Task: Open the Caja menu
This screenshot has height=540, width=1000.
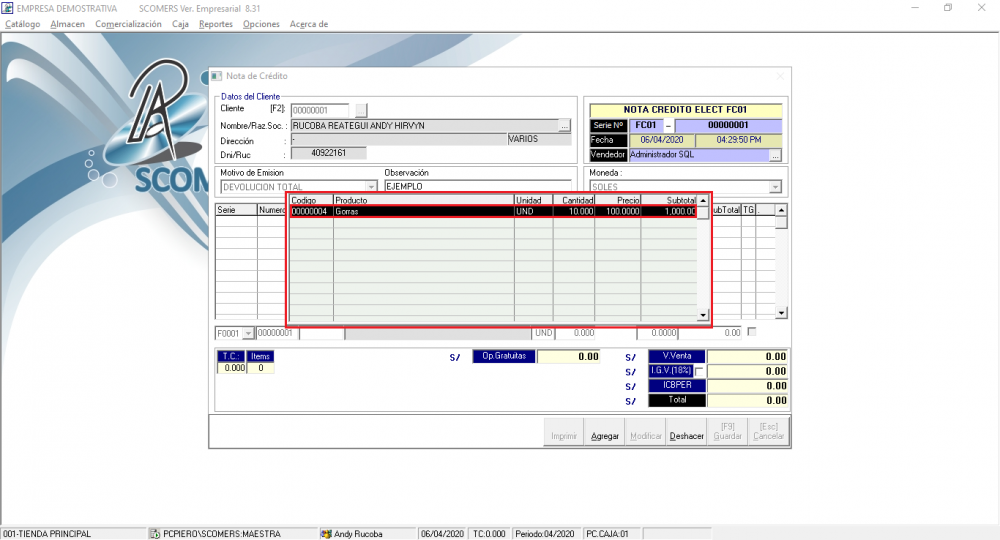Action: tap(180, 24)
